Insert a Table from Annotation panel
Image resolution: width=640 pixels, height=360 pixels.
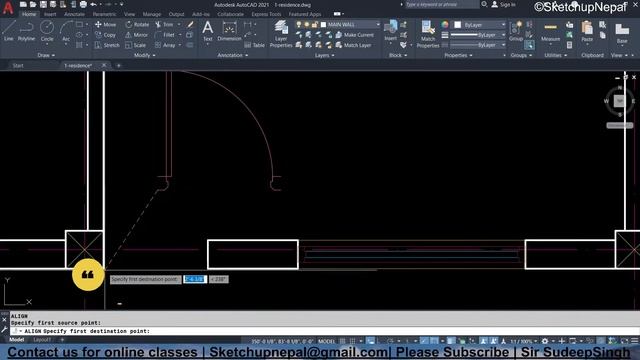coord(254,45)
